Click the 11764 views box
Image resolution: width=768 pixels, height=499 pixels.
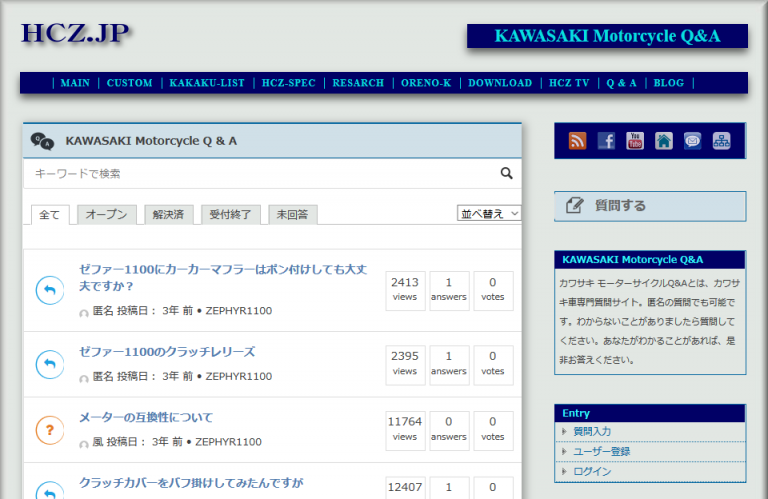(x=405, y=431)
